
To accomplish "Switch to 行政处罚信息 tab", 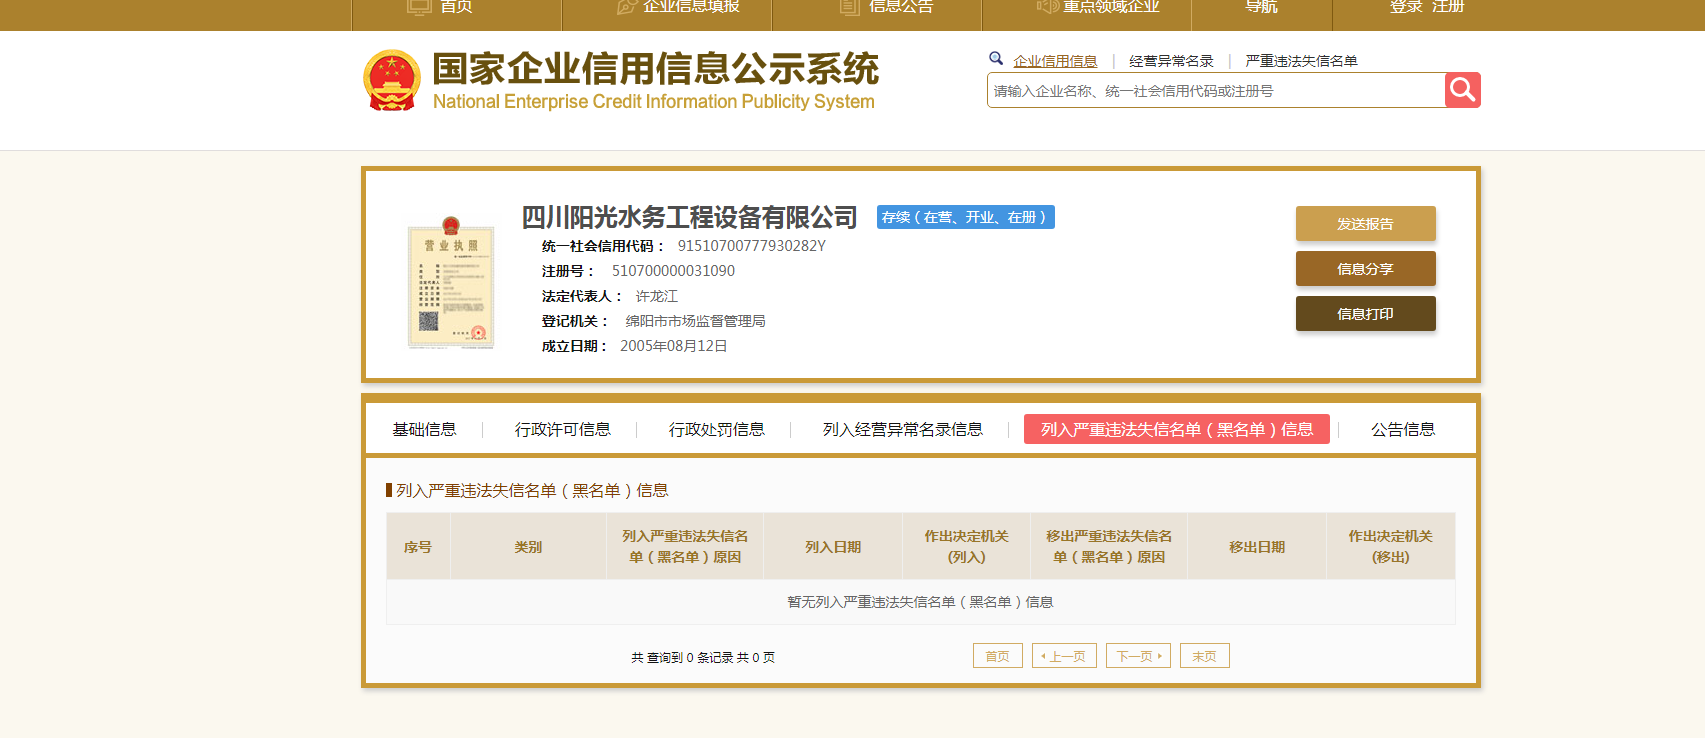I will click(717, 429).
